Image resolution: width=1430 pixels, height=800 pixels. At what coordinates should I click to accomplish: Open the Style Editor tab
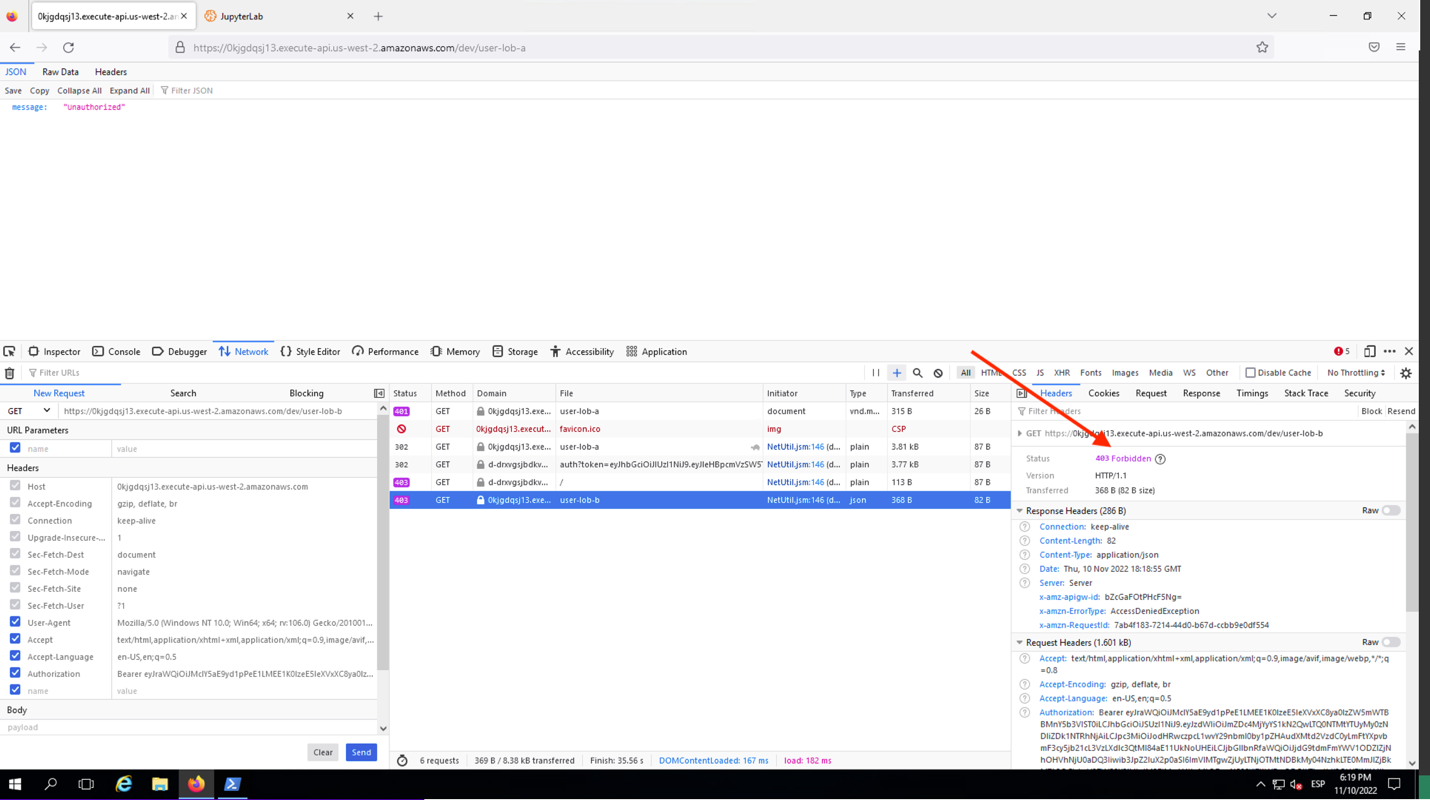click(310, 352)
